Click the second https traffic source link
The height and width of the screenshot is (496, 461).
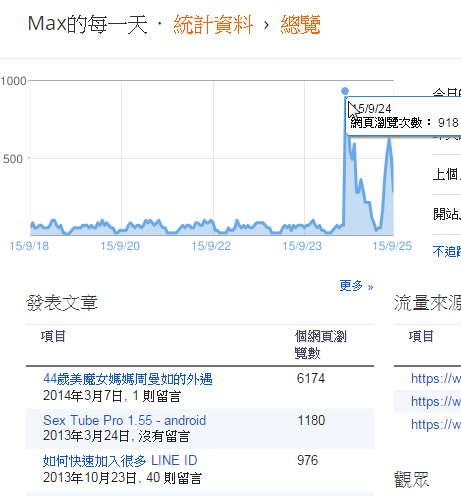436,401
